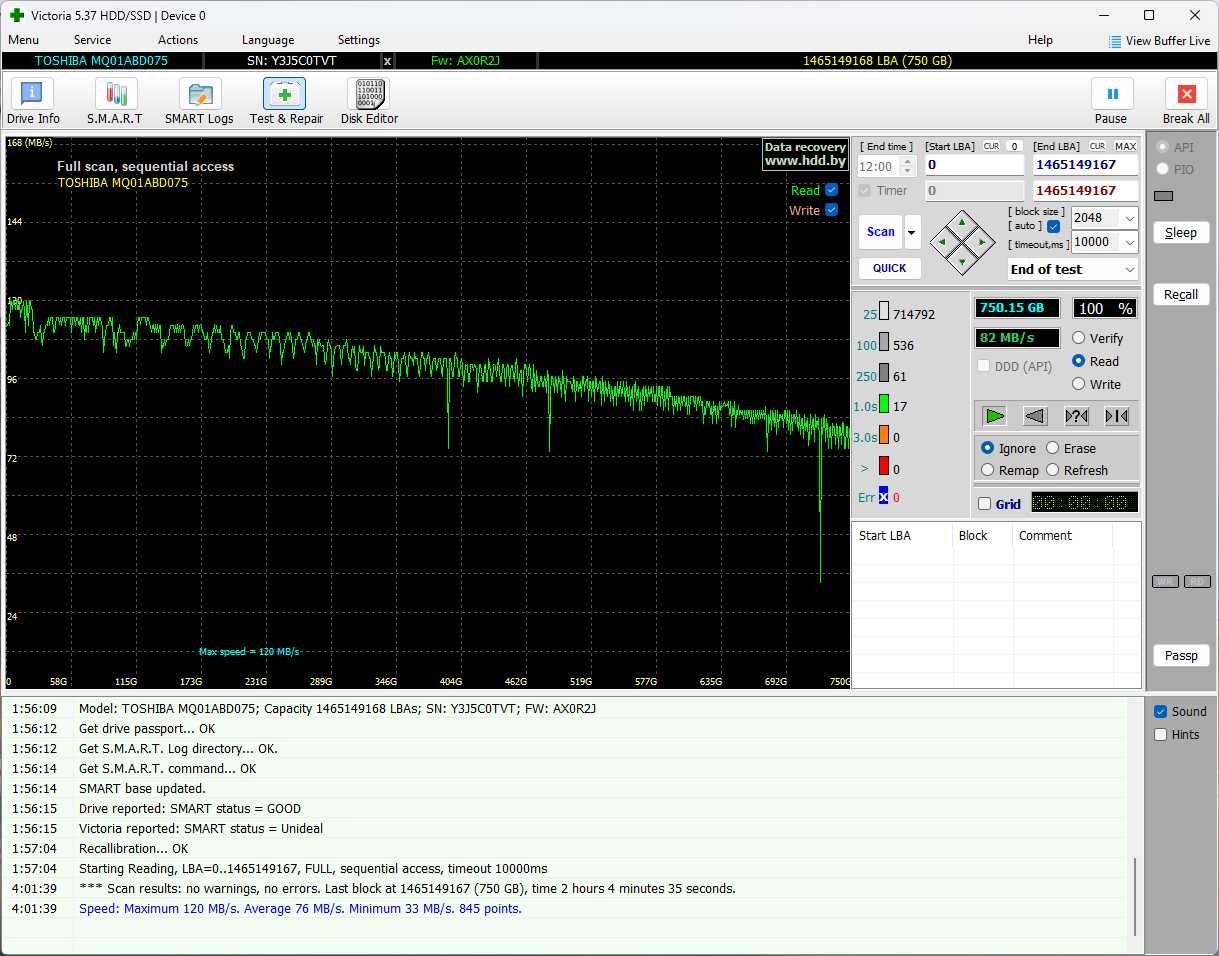
Task: Click the red blocks-over-3s indicator
Action: tap(884, 466)
